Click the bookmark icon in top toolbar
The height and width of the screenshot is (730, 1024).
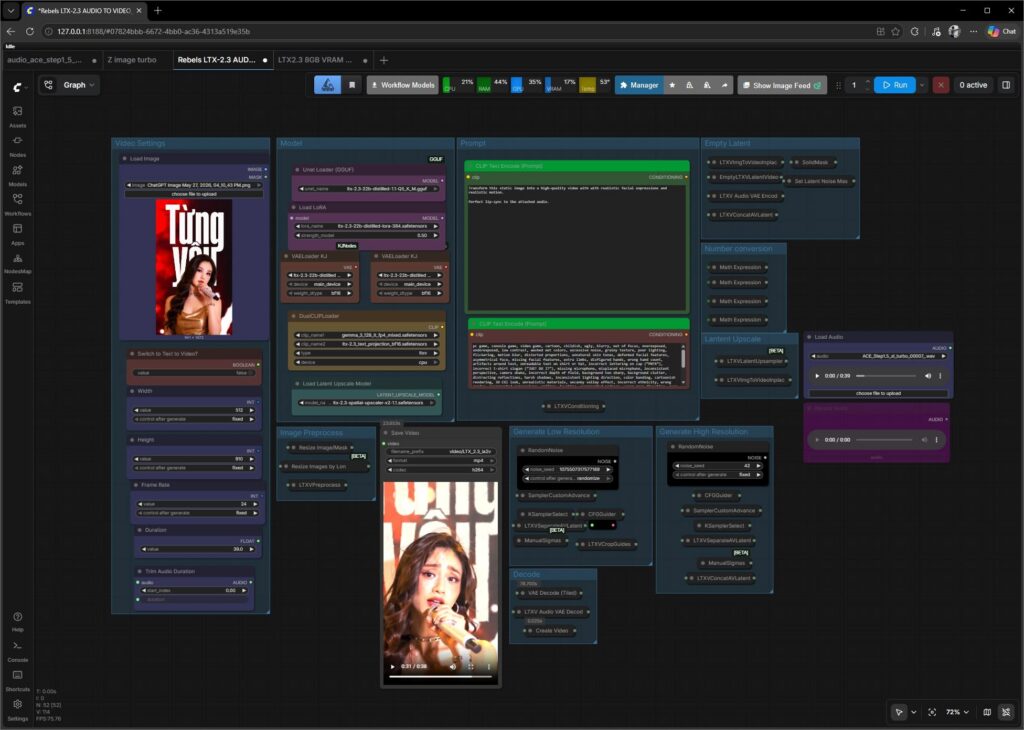(352, 85)
